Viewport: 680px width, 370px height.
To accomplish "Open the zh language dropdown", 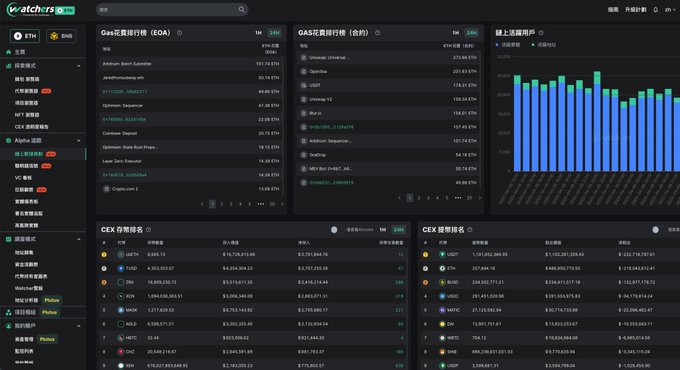I will (670, 10).
